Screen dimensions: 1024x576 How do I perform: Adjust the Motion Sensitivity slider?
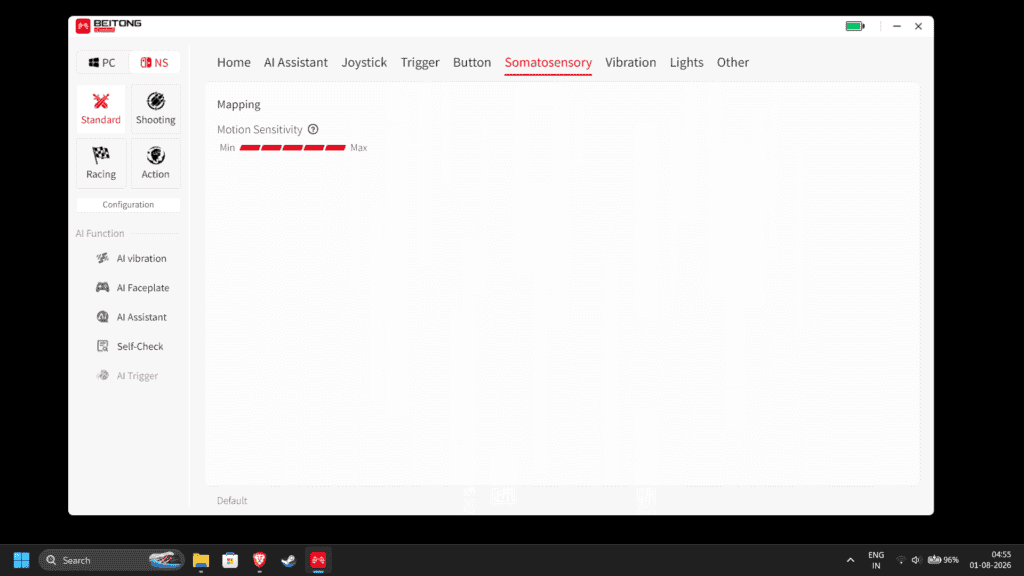click(293, 148)
